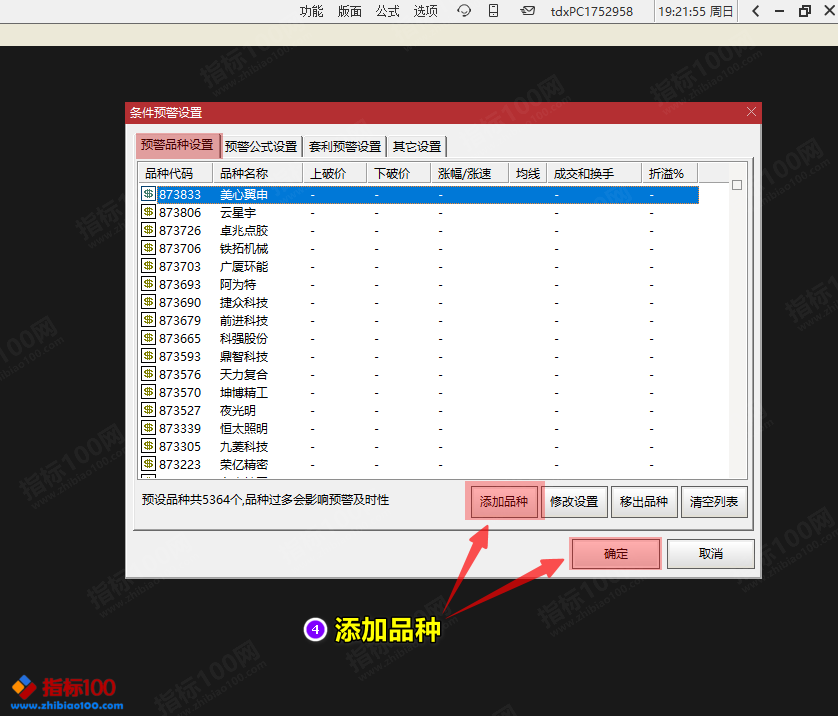
Task: Select the row named 广厦环能
Action: pos(419,267)
